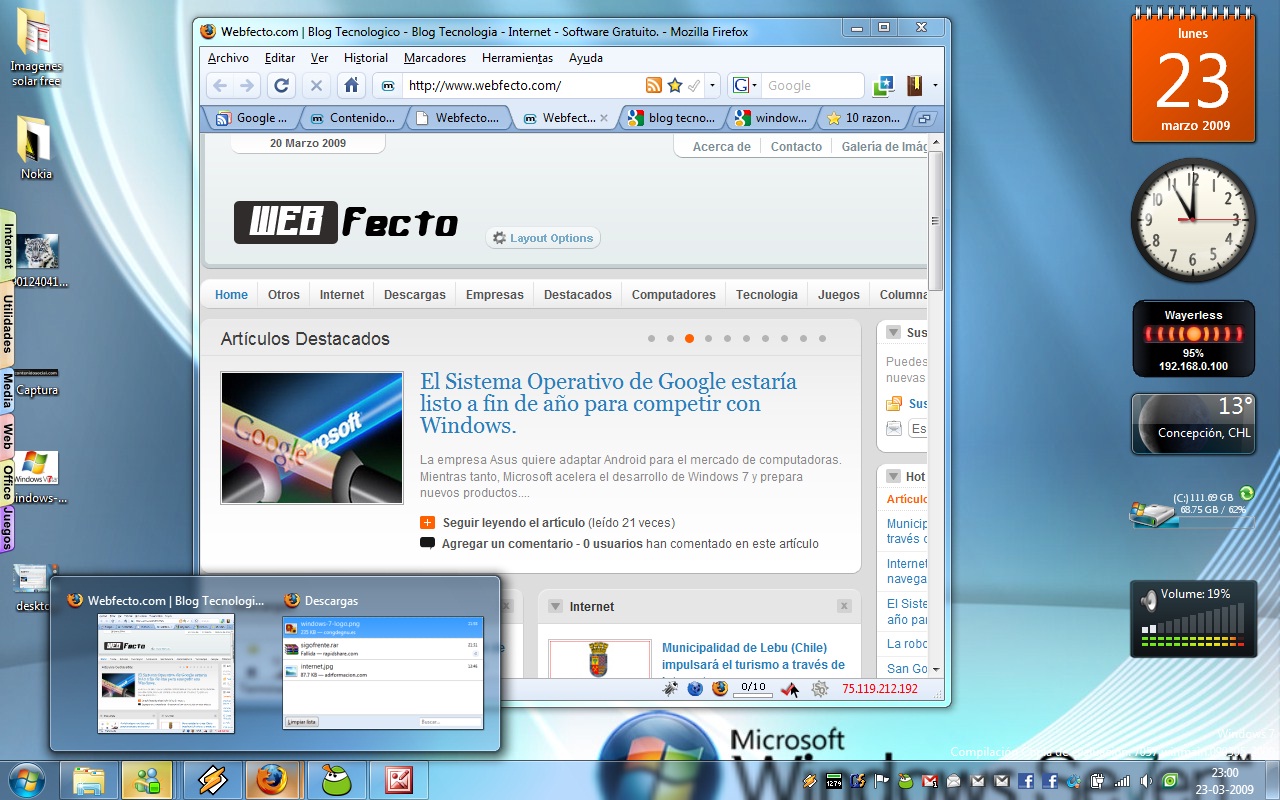Open the Marcadores menu
Screen dimensions: 1280x800
pyautogui.click(x=434, y=58)
